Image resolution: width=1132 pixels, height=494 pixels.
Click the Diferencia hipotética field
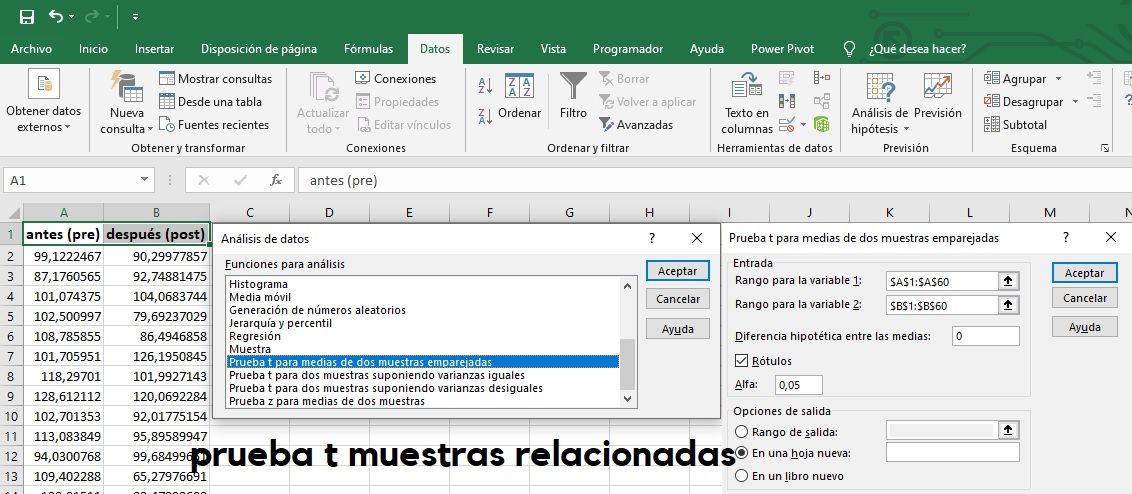tap(985, 336)
